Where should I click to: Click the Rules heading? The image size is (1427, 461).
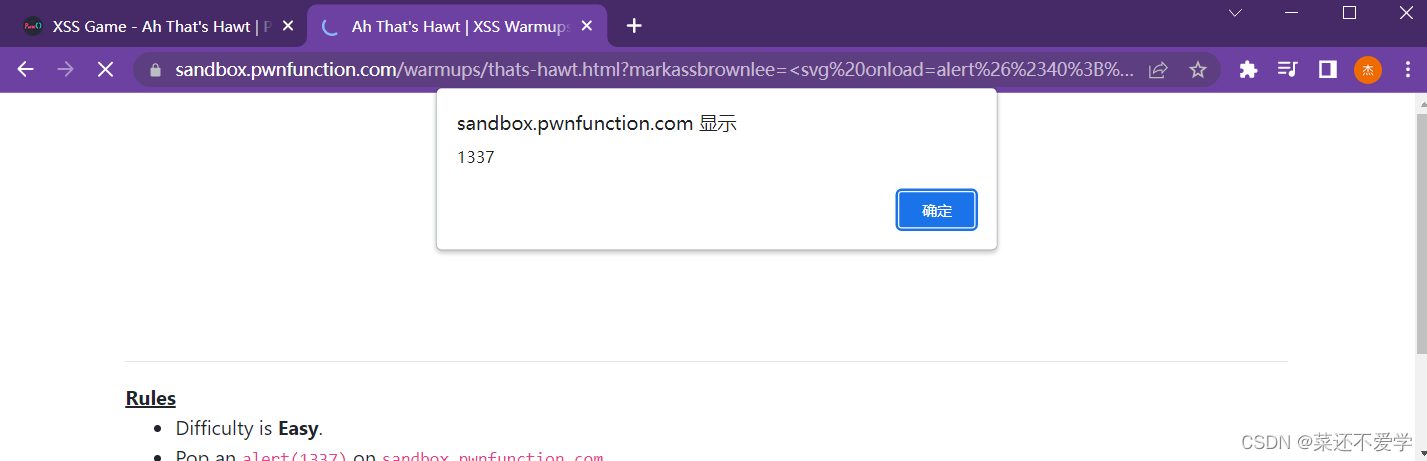click(x=151, y=398)
